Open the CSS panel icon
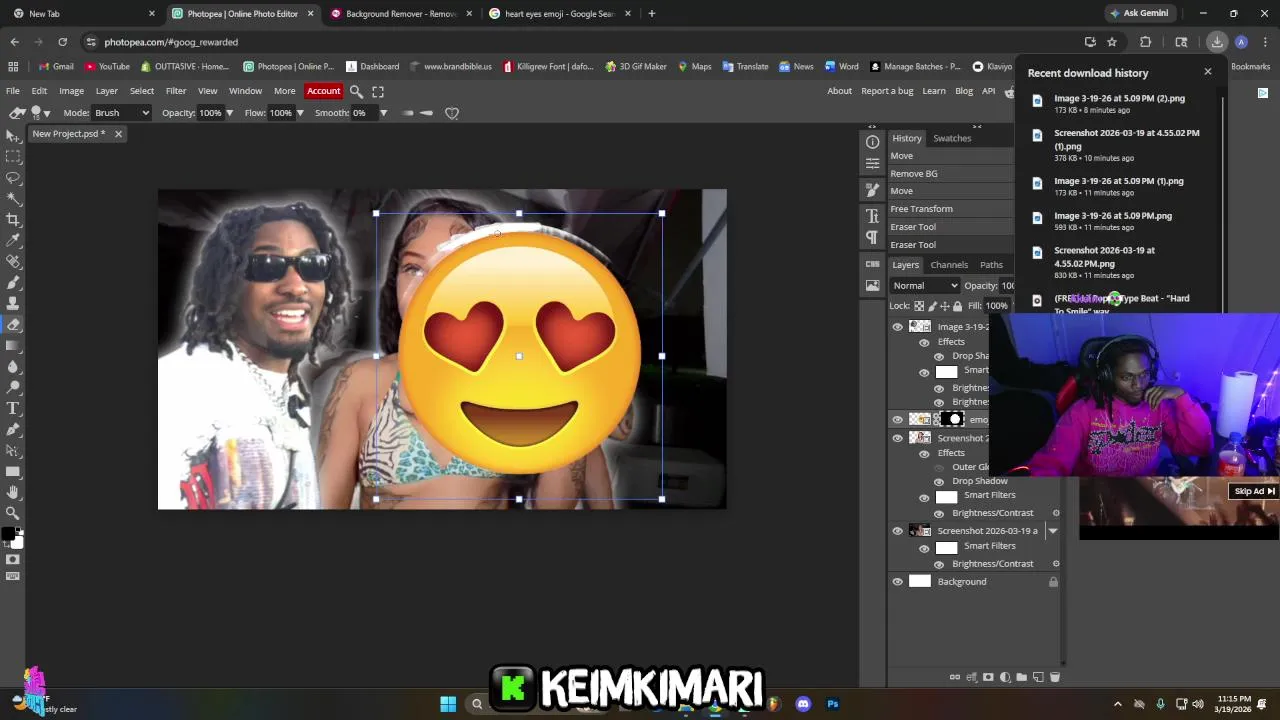The image size is (1280, 720). pyautogui.click(x=872, y=264)
